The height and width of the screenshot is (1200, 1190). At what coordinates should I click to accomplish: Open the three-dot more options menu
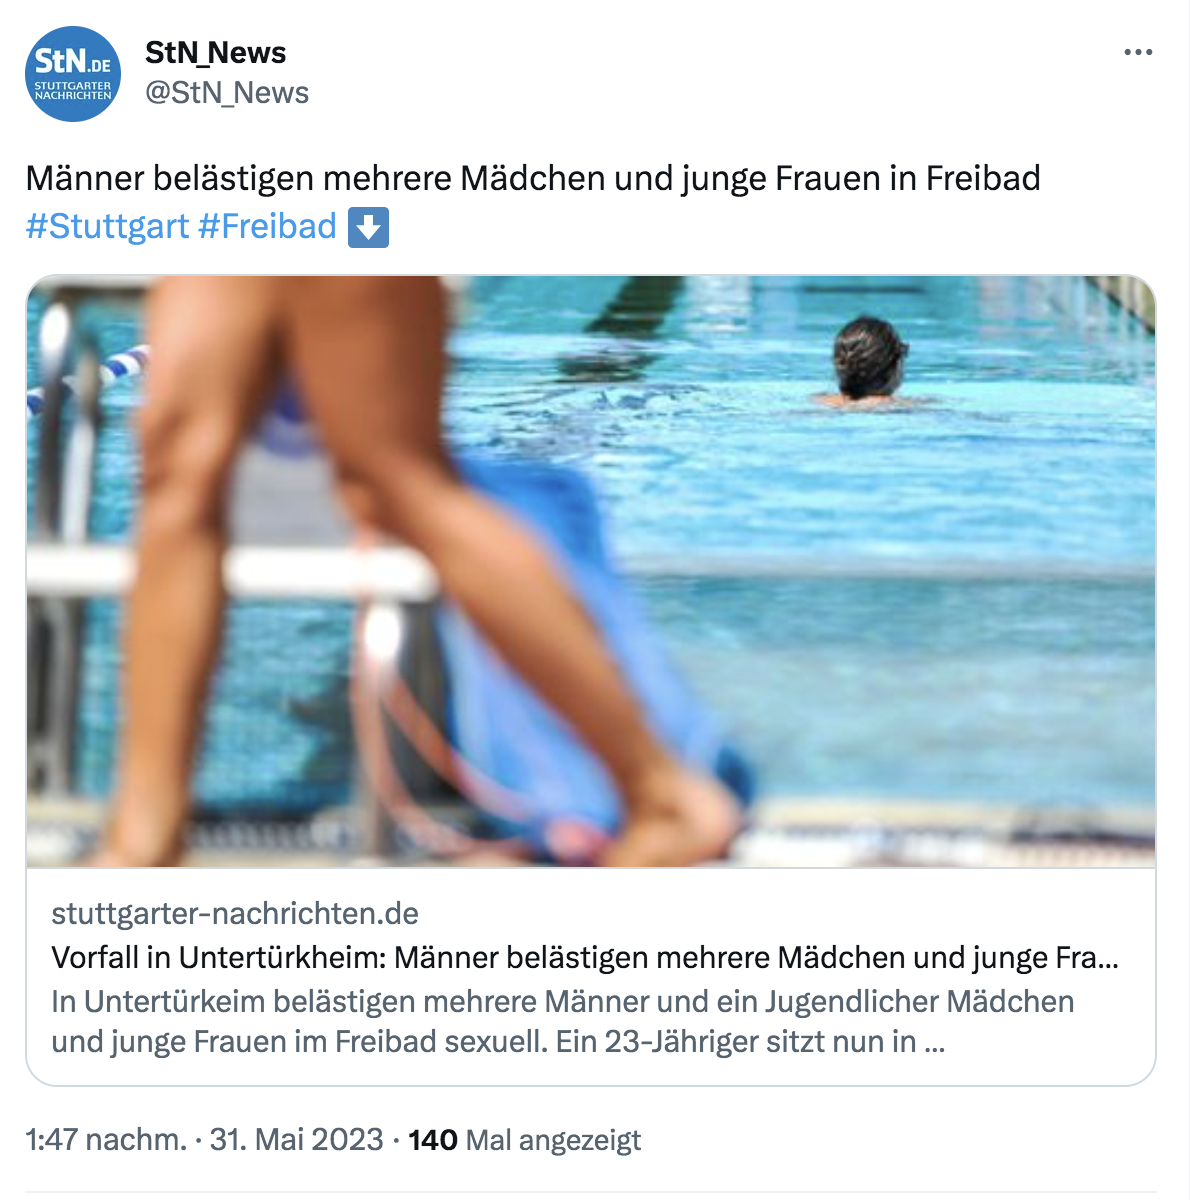click(1138, 53)
